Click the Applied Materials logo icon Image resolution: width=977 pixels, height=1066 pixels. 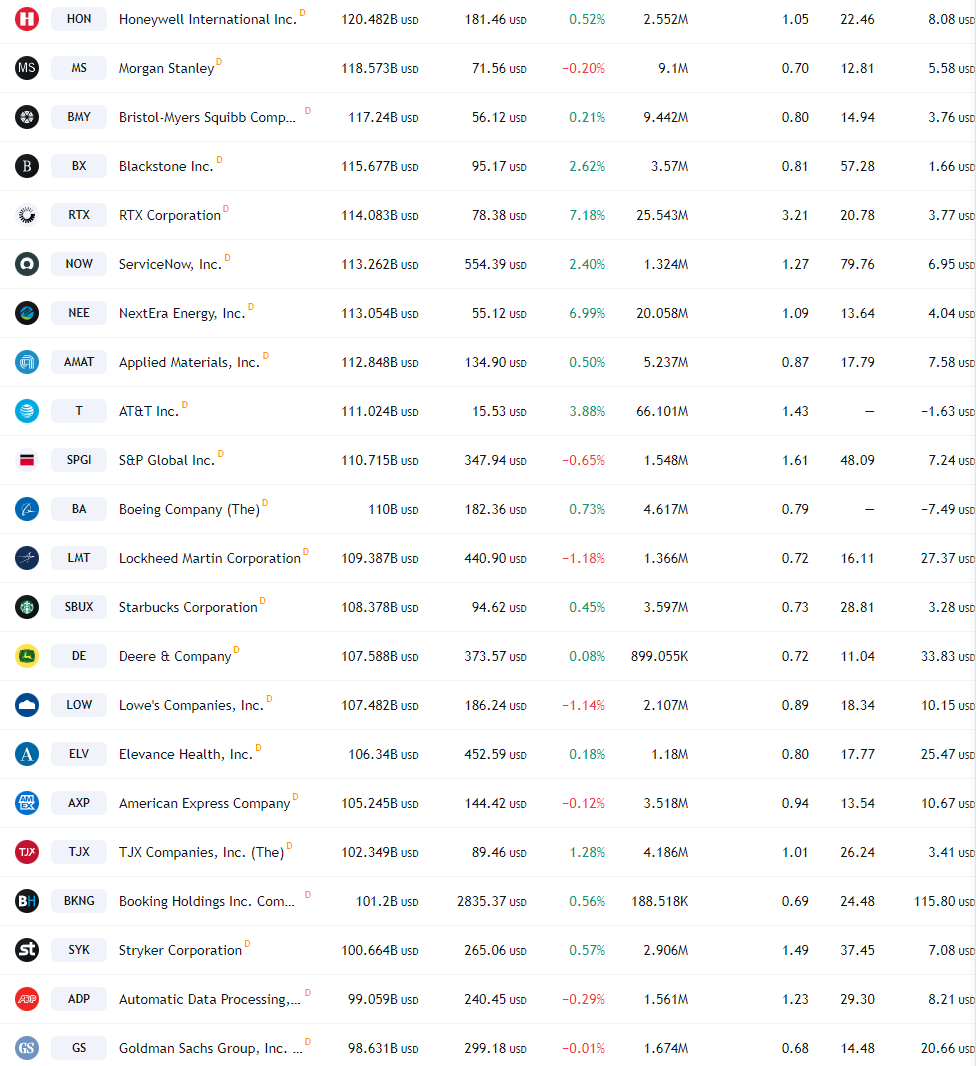coord(27,362)
